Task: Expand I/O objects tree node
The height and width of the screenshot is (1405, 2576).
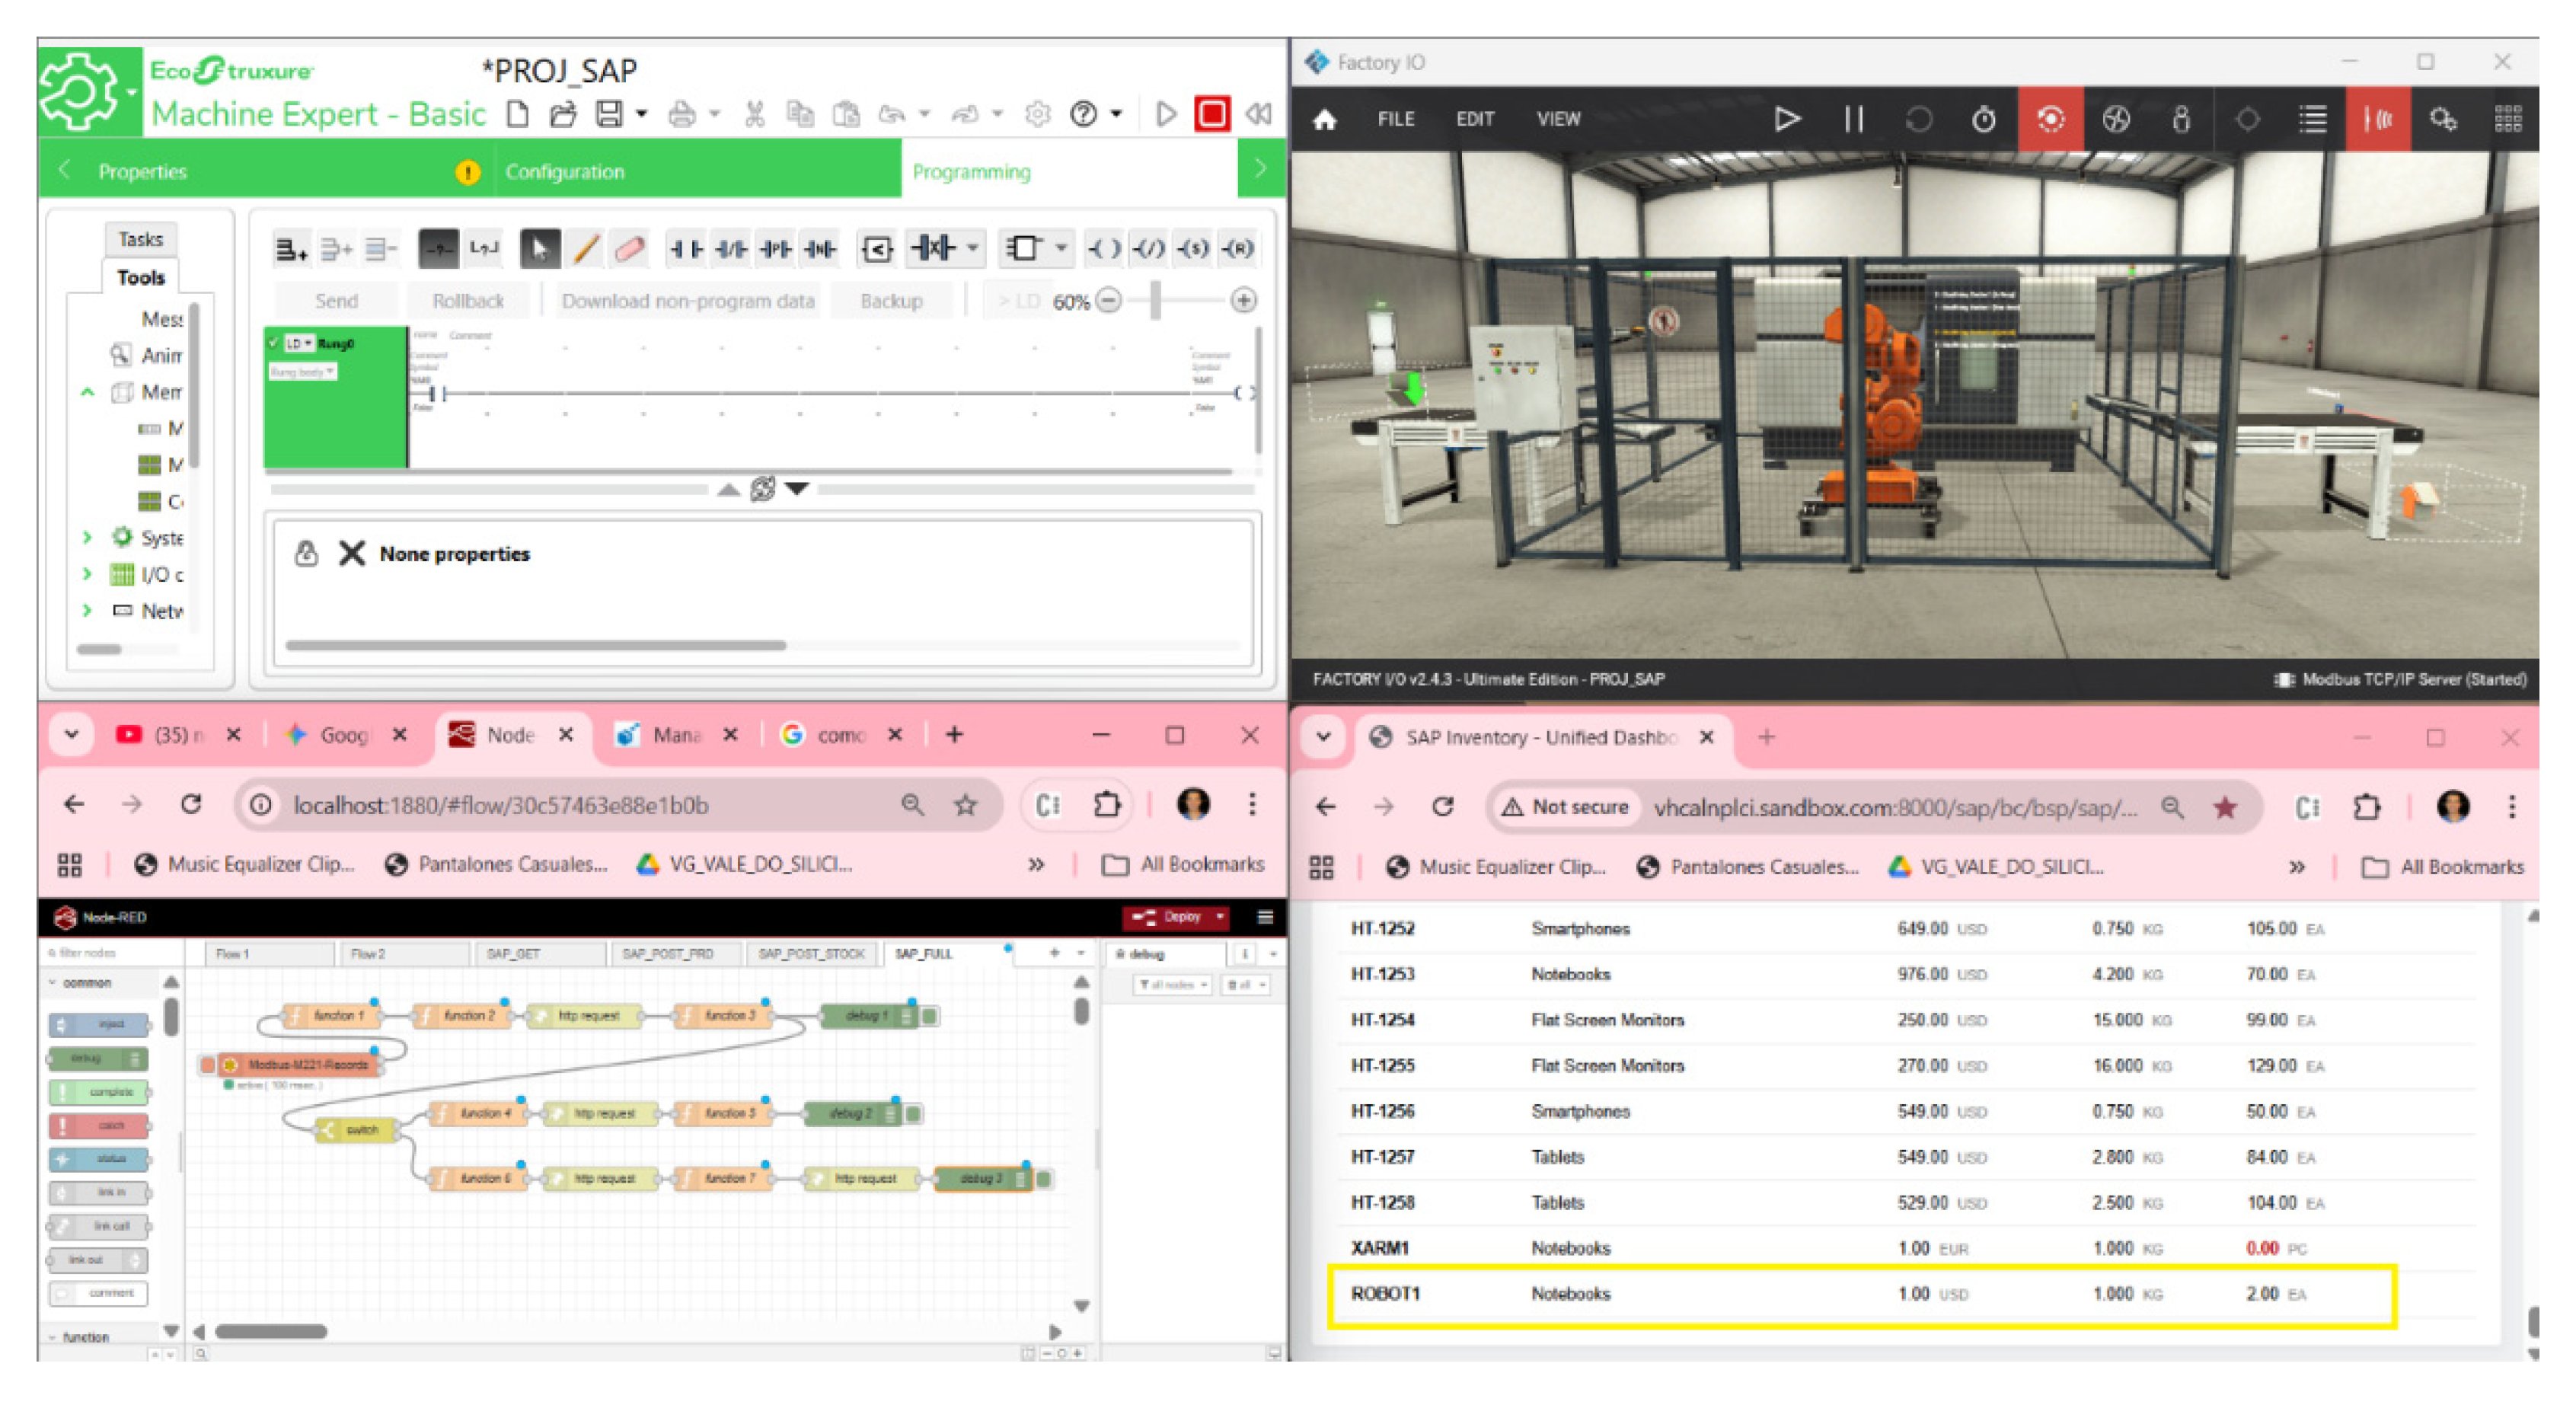Action: coord(87,575)
